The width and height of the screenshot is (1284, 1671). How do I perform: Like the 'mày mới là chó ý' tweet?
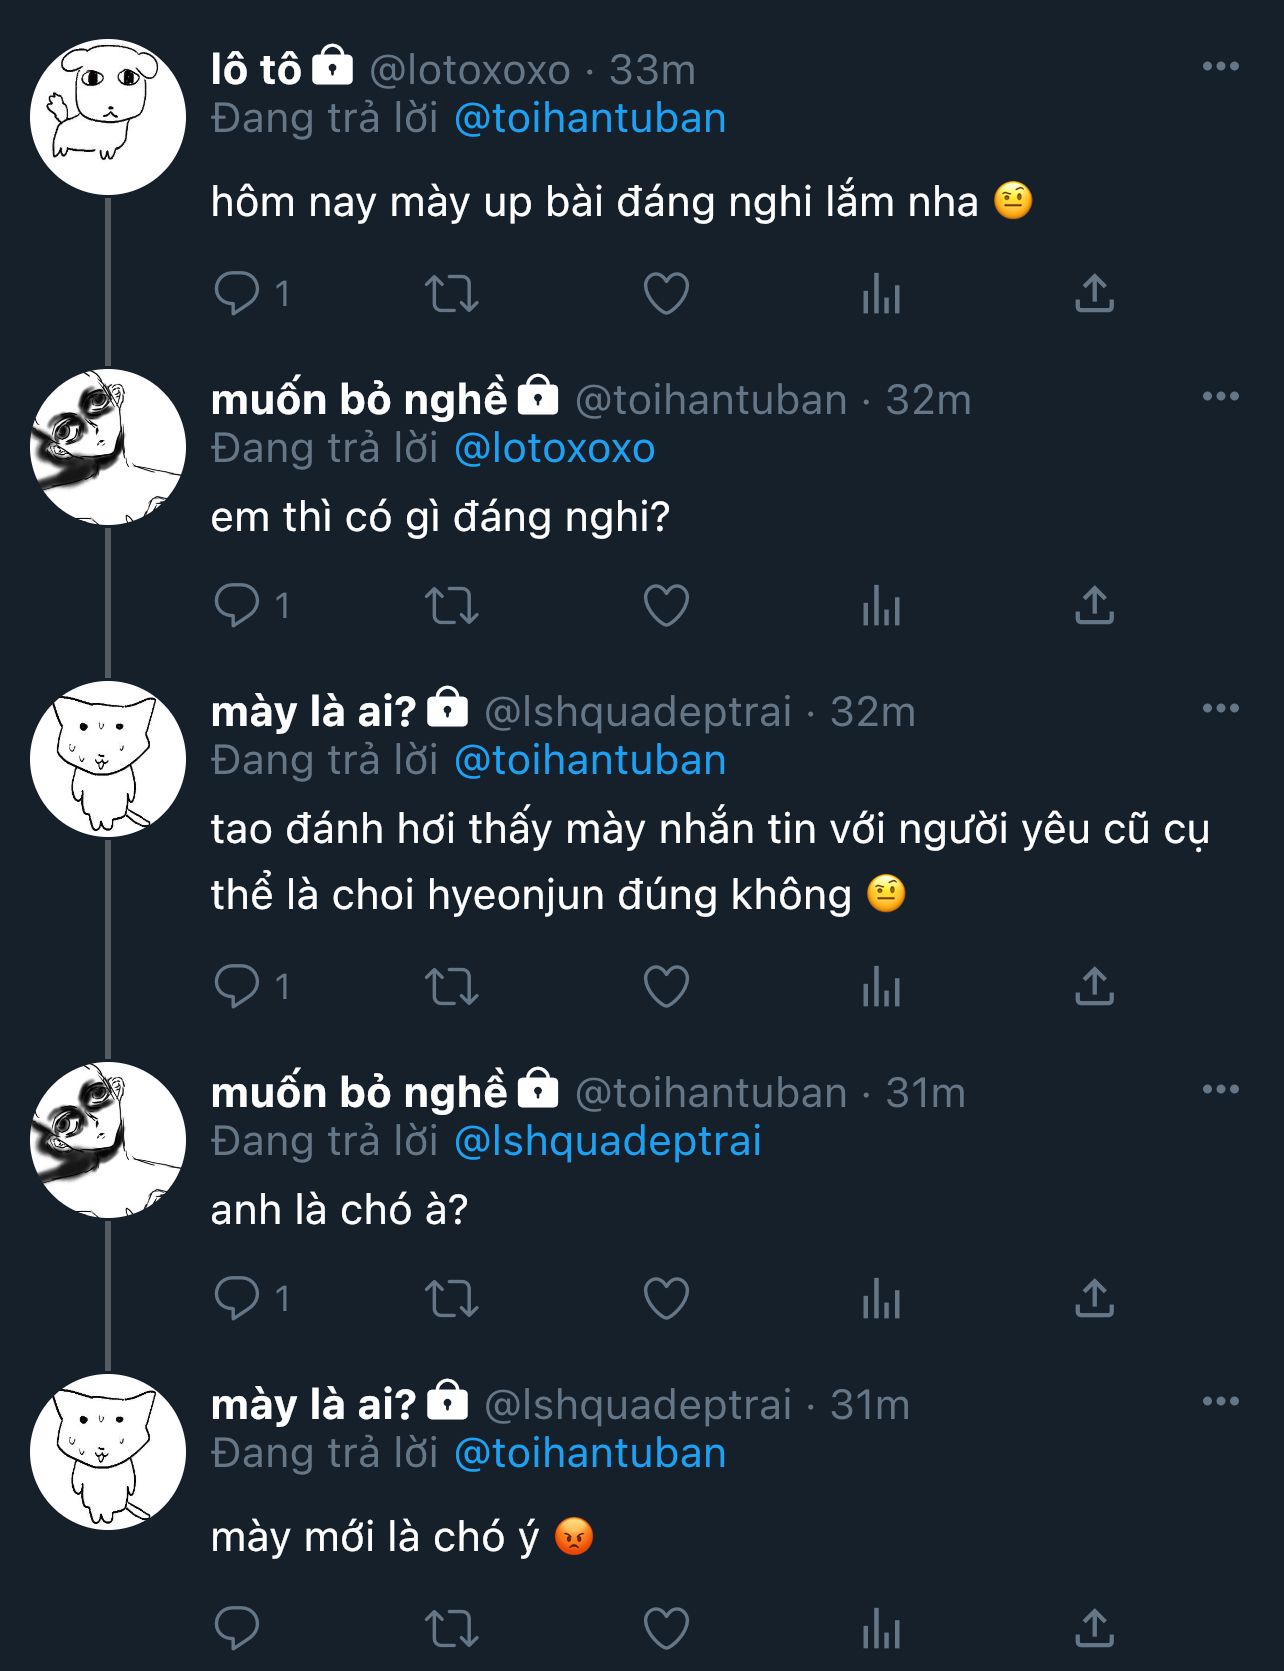click(x=666, y=1629)
